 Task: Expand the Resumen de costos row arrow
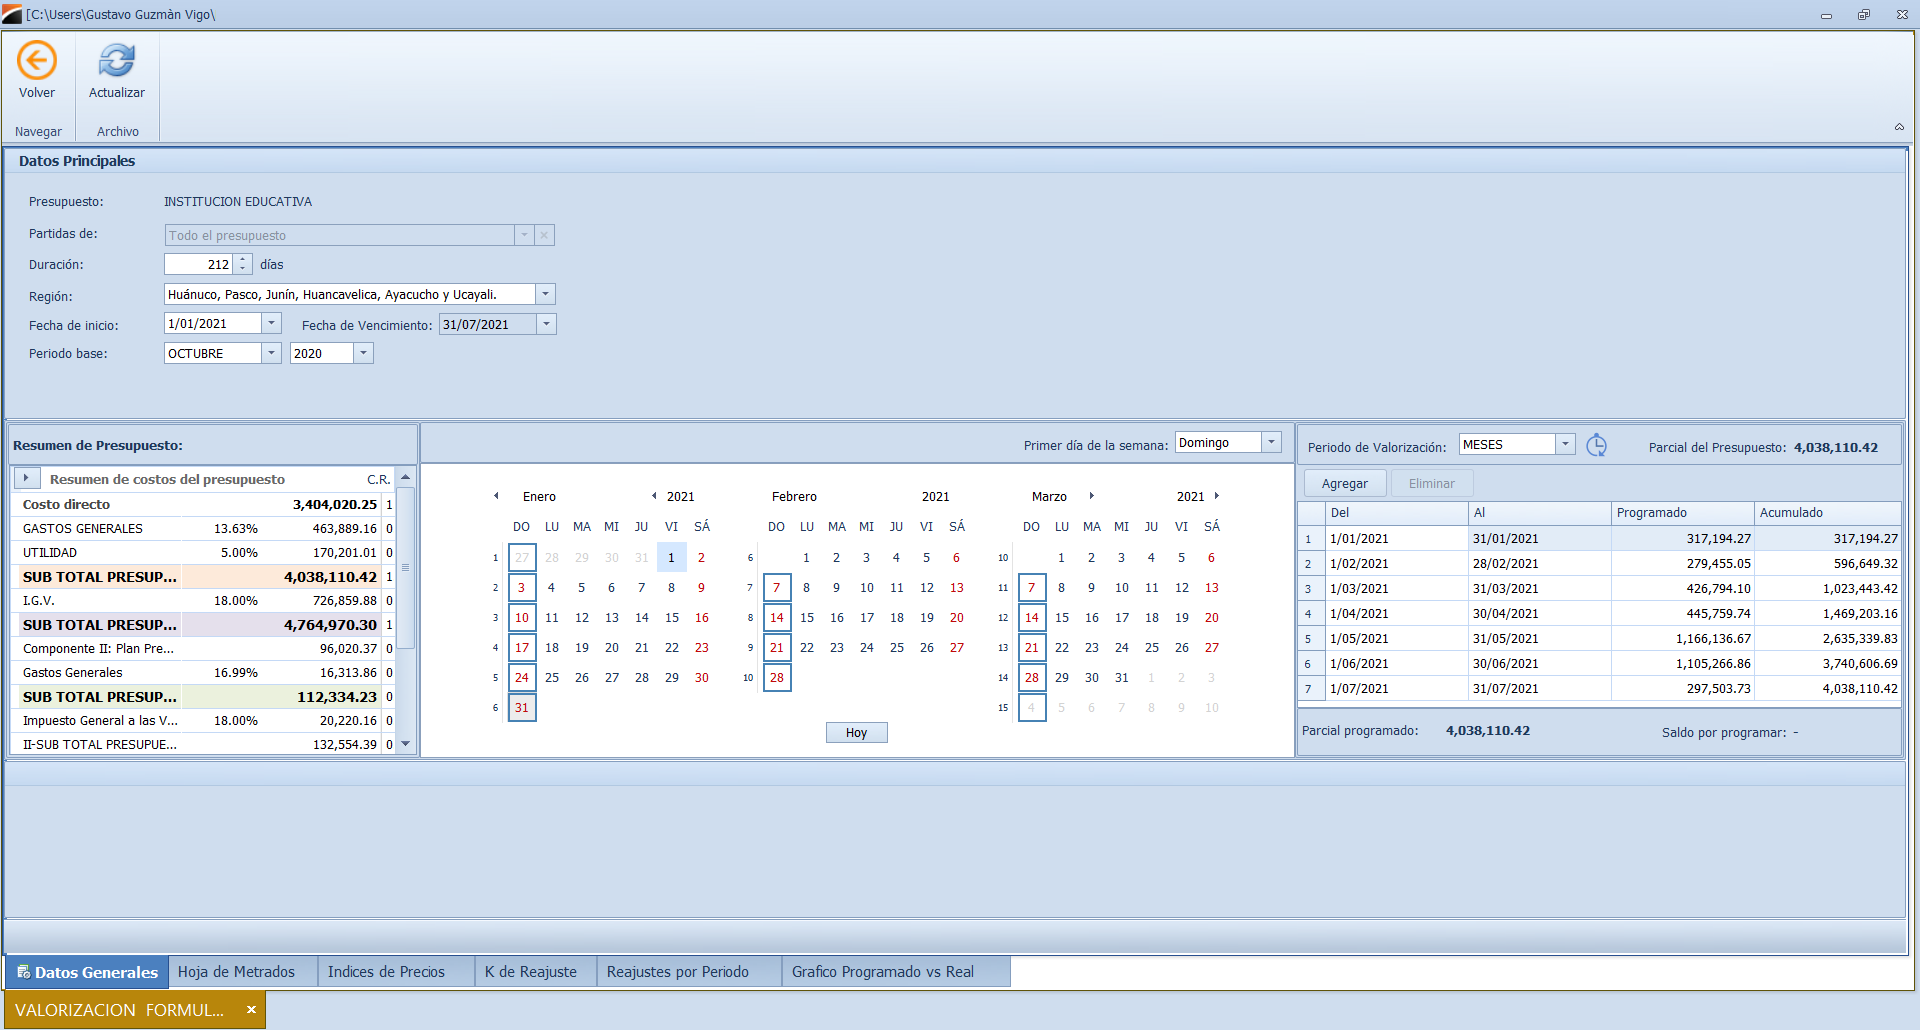(26, 479)
